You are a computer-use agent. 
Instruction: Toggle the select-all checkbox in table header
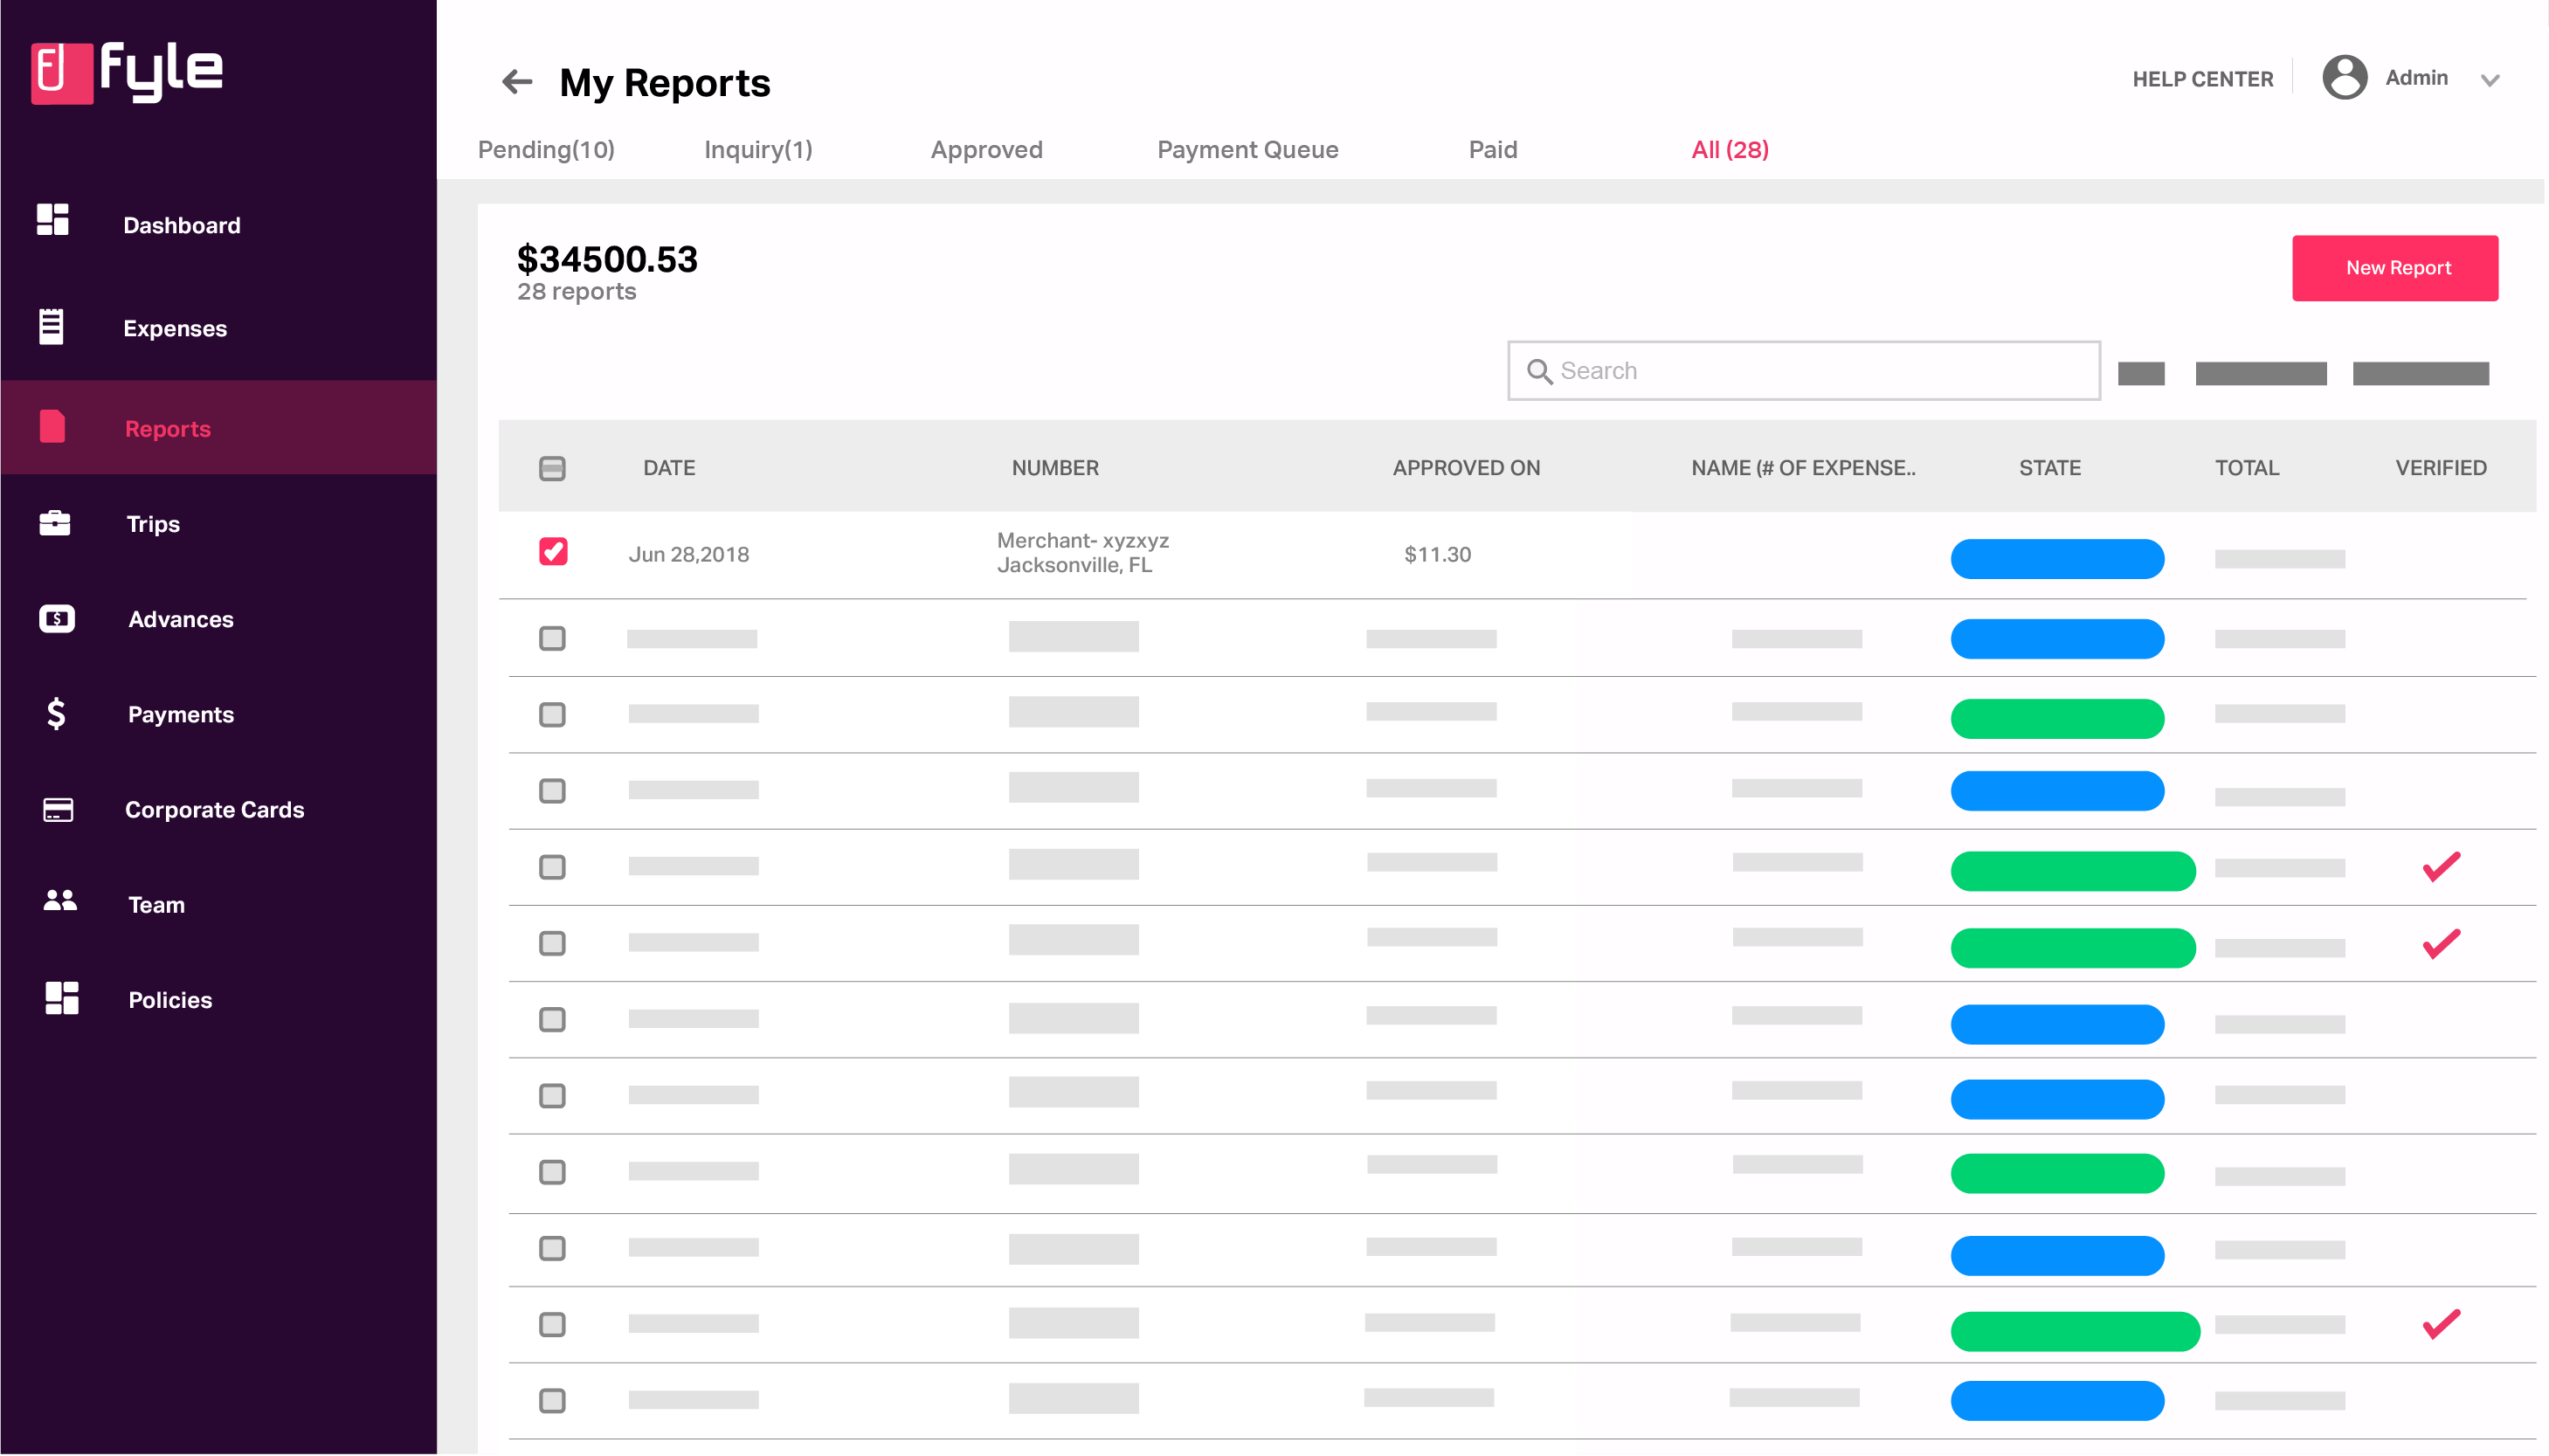[x=552, y=468]
